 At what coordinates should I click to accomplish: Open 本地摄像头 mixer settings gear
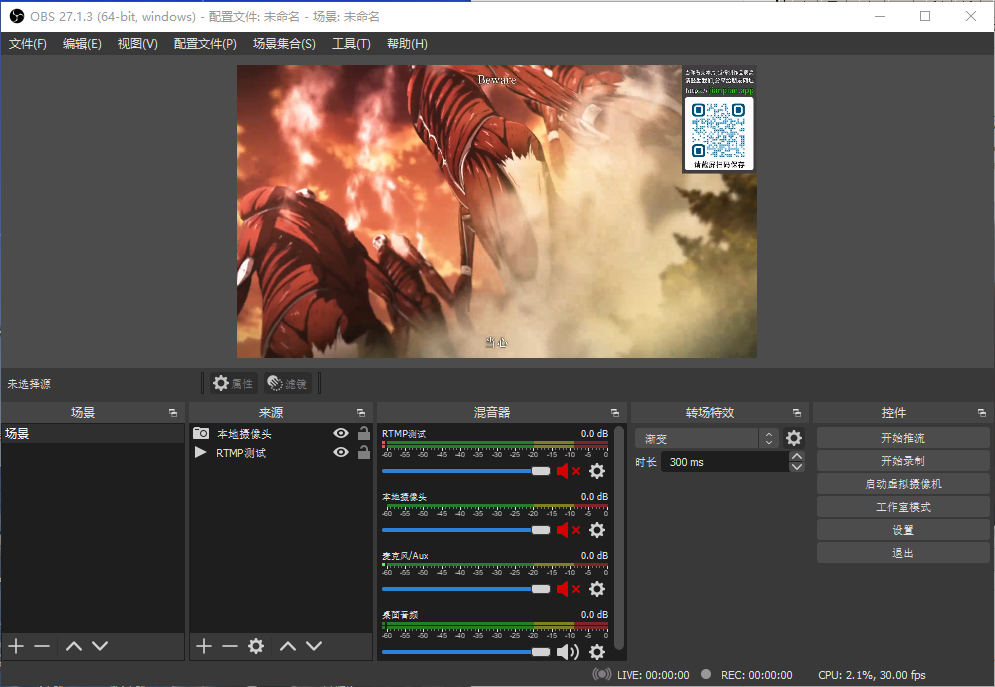[x=597, y=530]
